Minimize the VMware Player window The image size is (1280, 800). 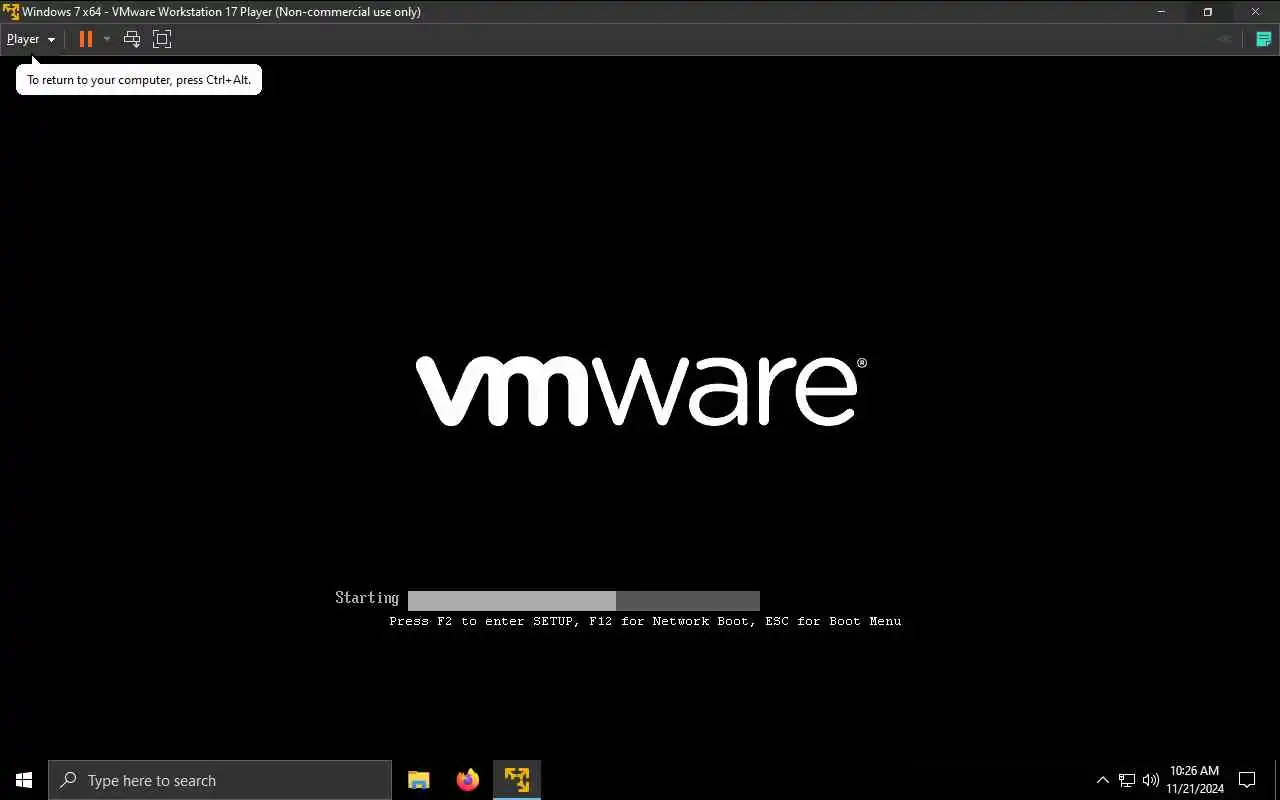coord(1161,12)
